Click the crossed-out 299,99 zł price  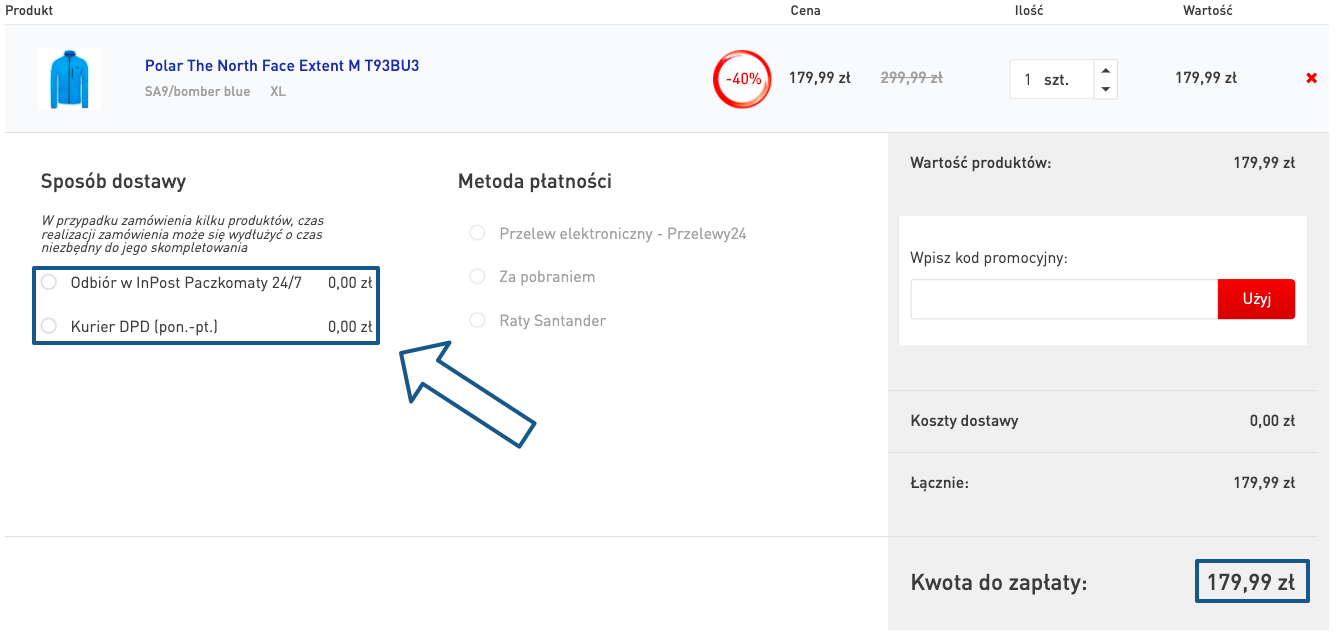point(911,78)
